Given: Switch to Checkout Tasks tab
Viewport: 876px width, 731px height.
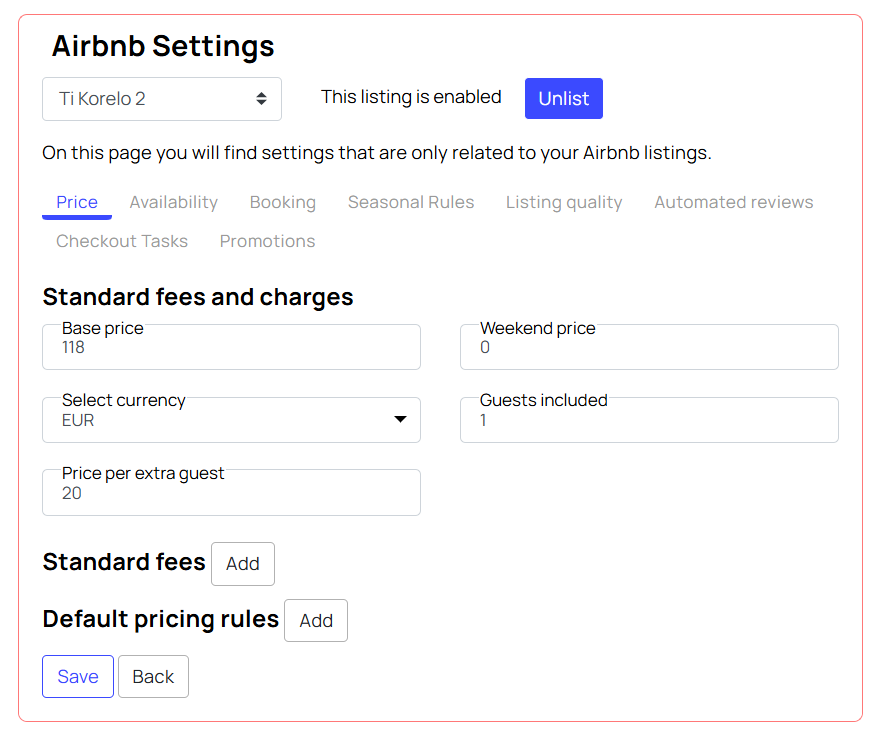Looking at the screenshot, I should (x=122, y=241).
